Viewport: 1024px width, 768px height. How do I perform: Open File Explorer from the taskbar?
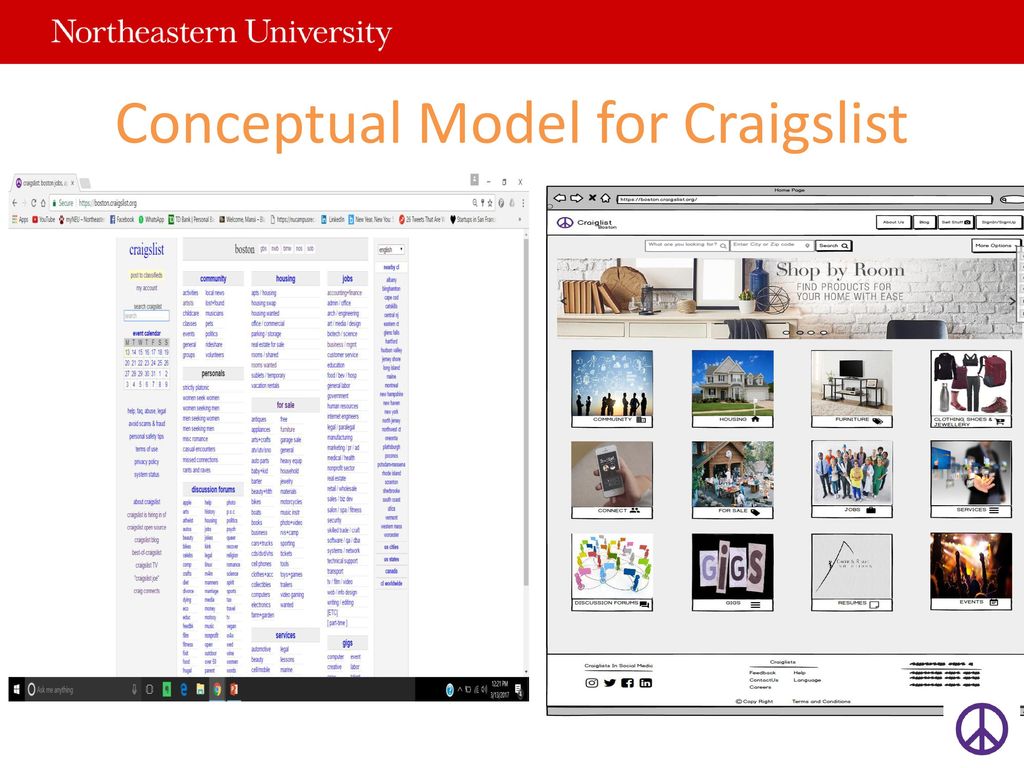pos(200,690)
